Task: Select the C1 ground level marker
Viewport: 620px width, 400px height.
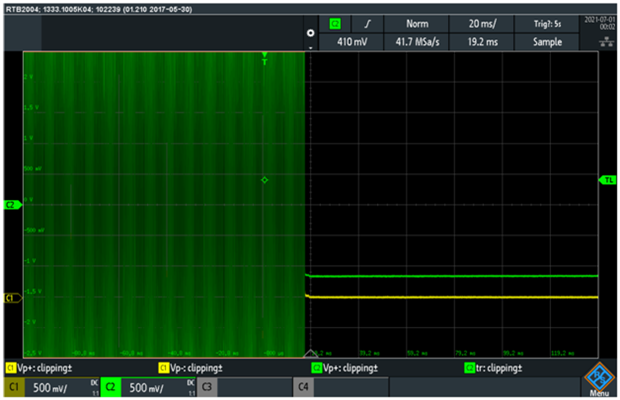Action: (12, 298)
